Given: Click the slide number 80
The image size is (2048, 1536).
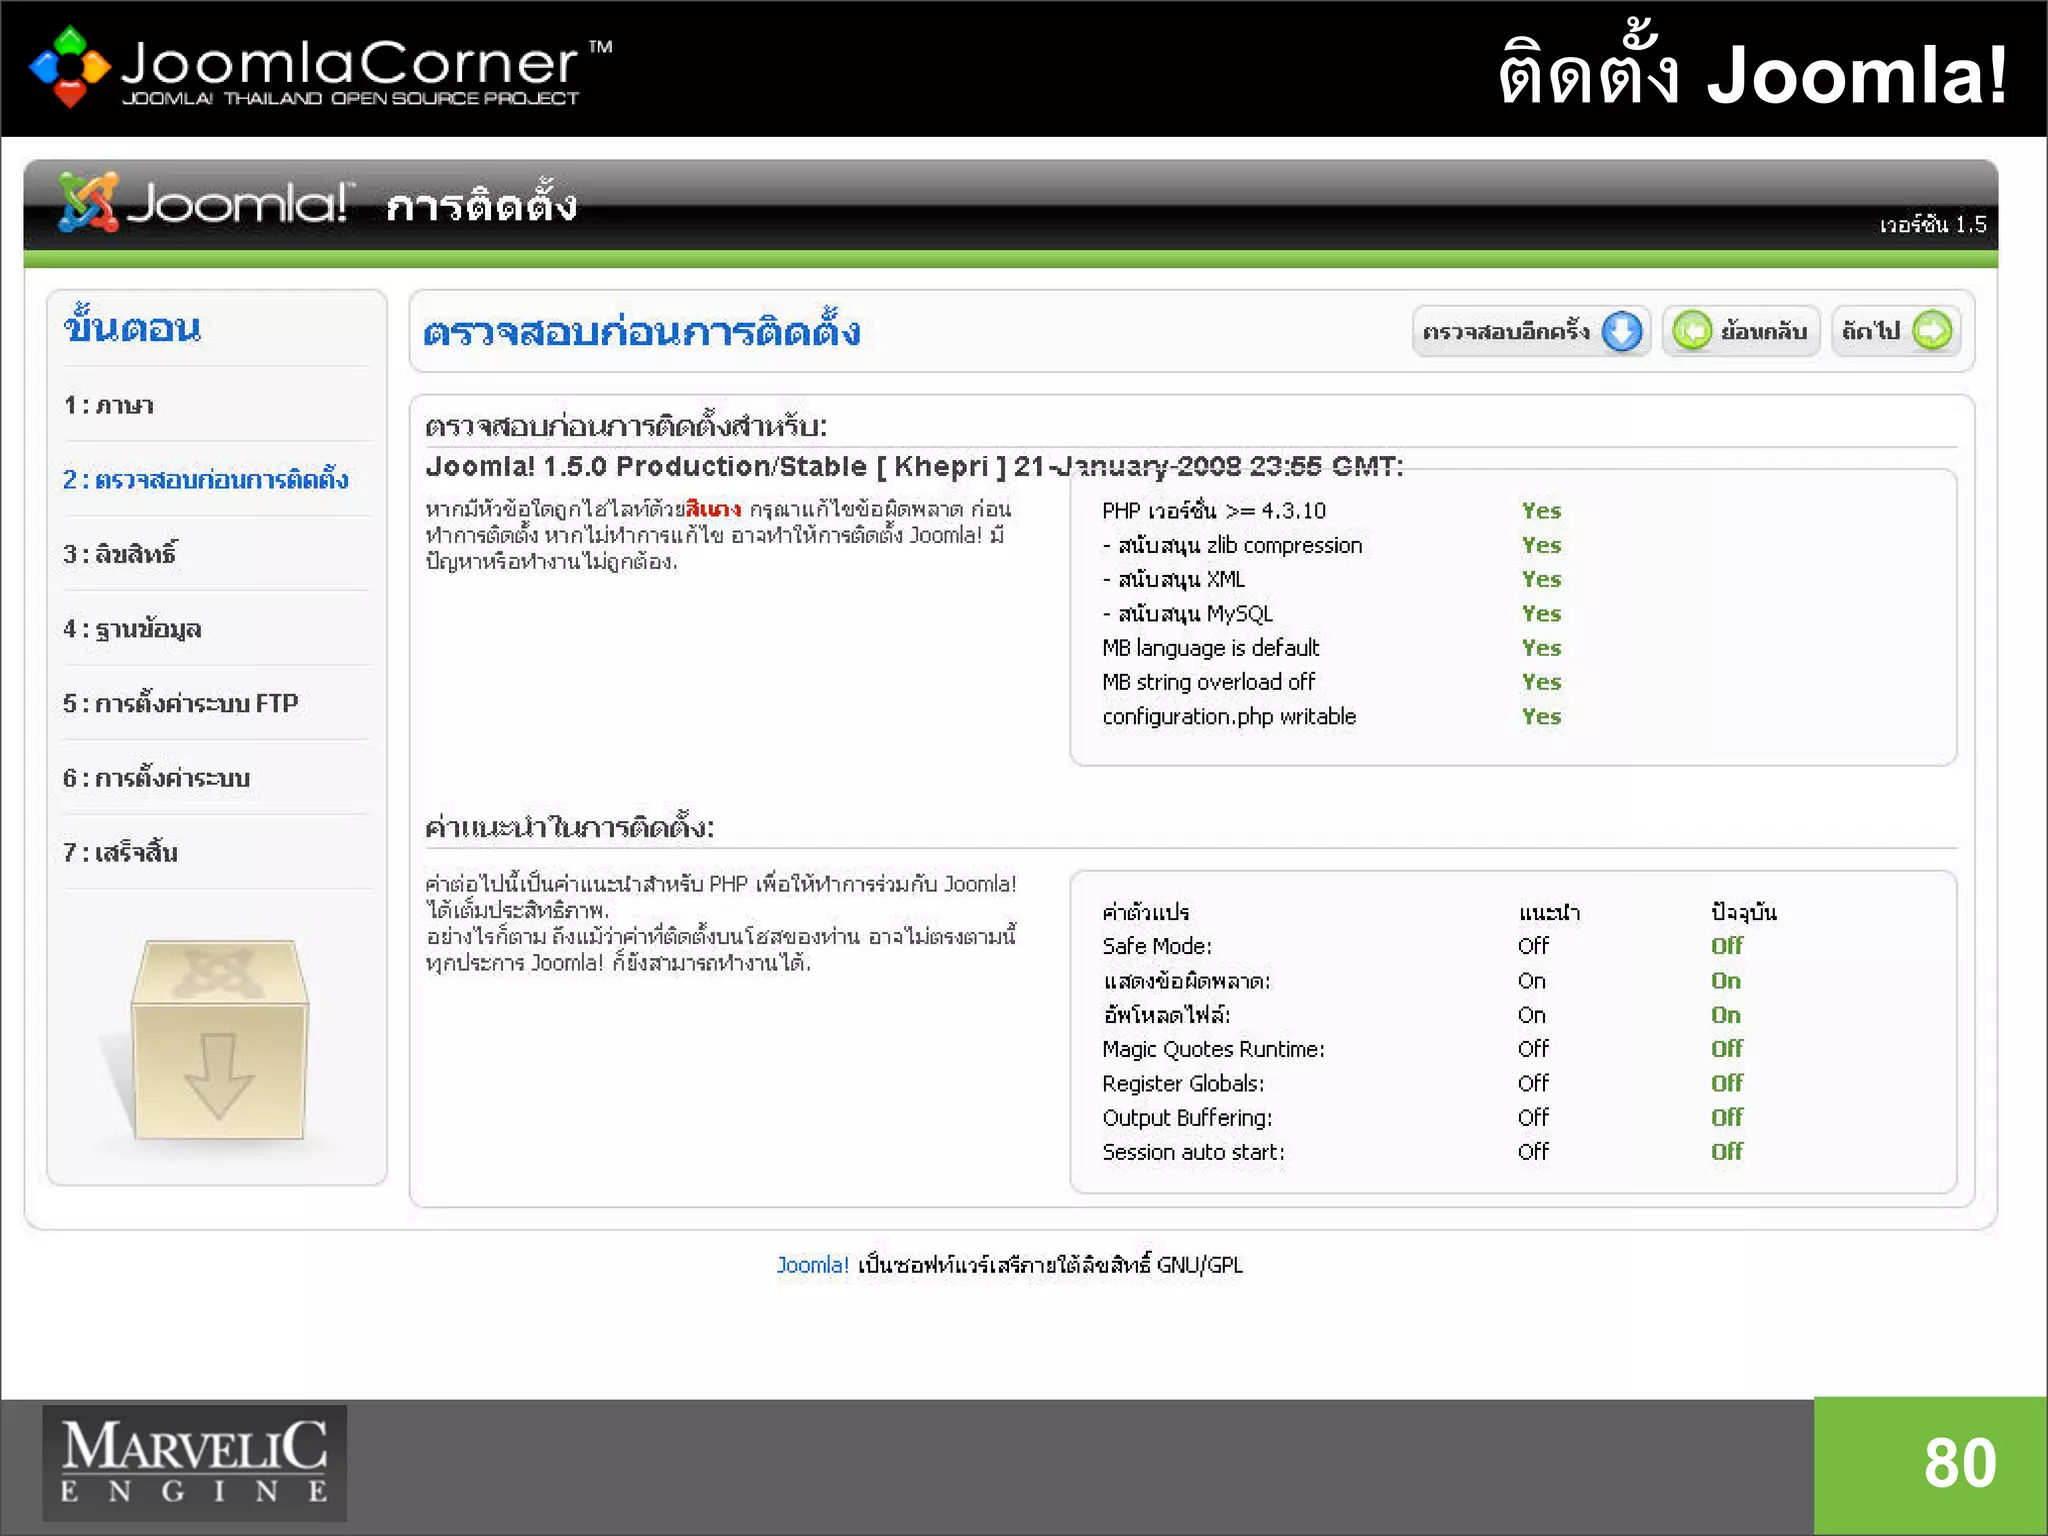Looking at the screenshot, I should 1959,1463.
